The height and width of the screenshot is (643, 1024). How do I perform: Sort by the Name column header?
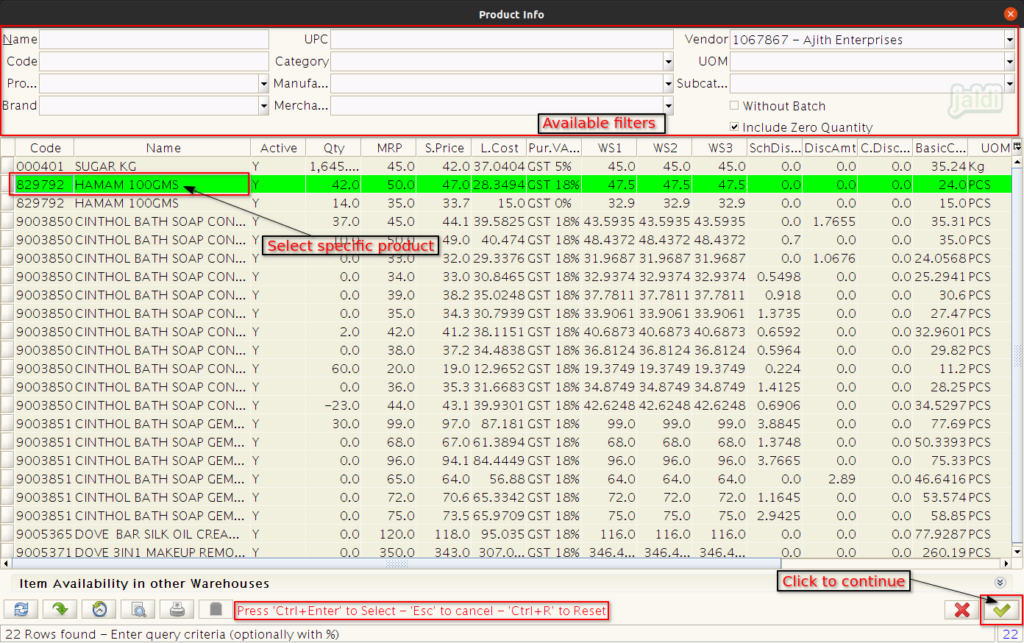click(163, 148)
